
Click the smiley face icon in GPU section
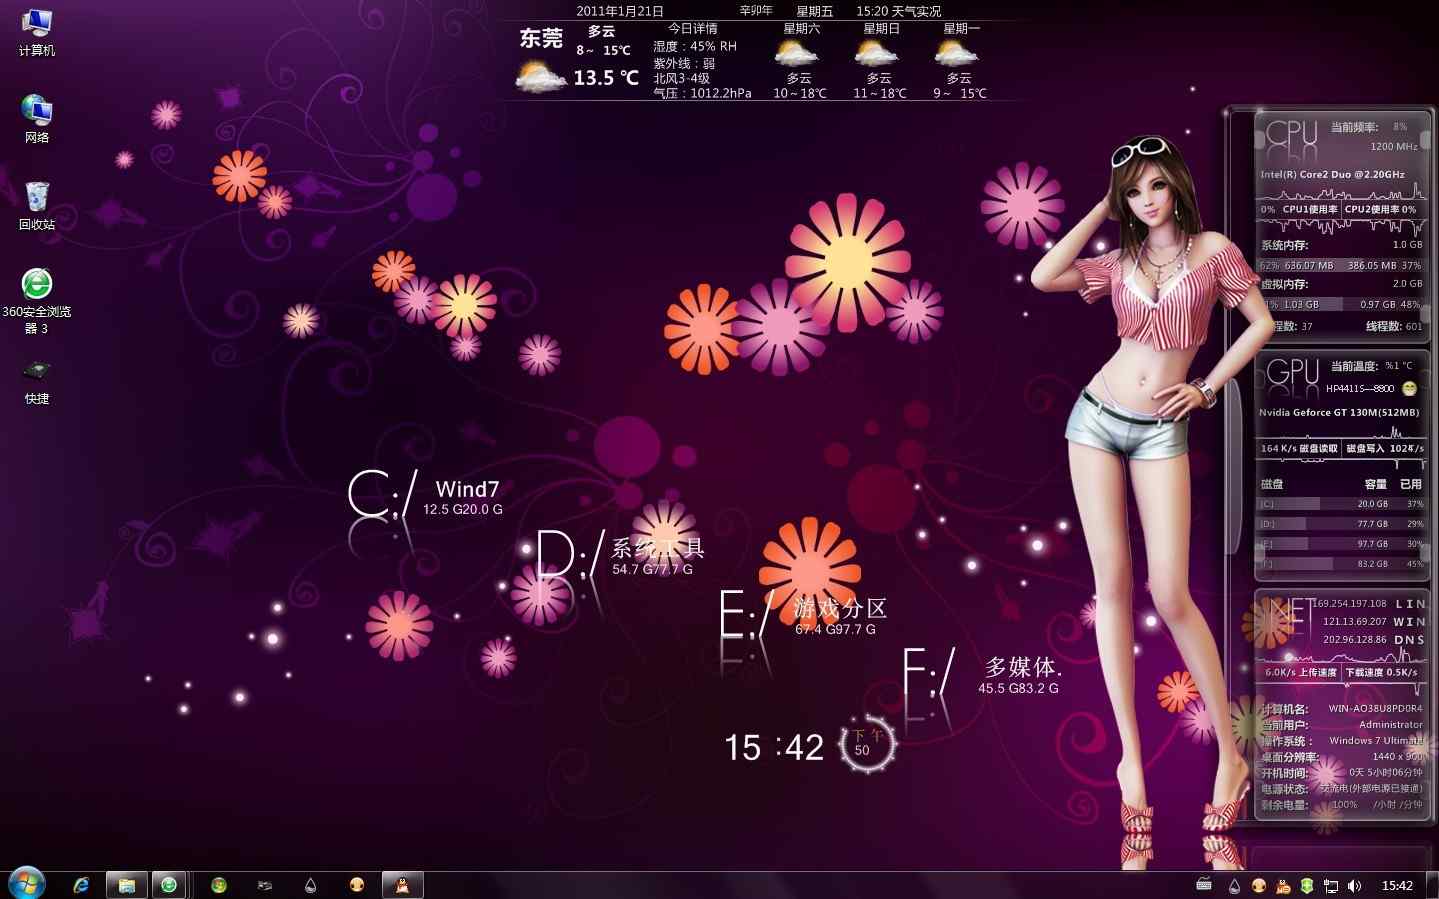[x=1409, y=388]
